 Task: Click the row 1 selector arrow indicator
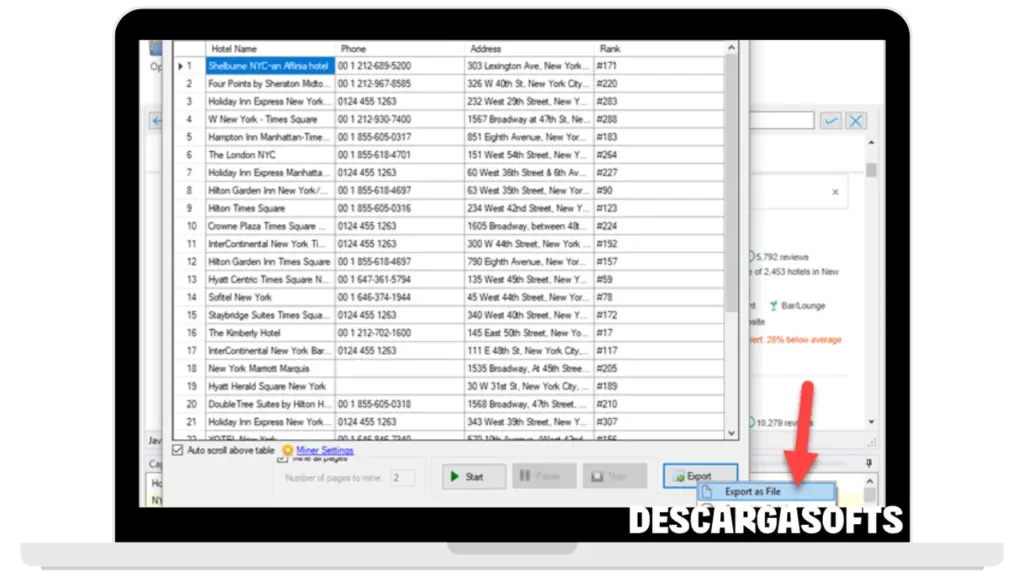click(180, 66)
